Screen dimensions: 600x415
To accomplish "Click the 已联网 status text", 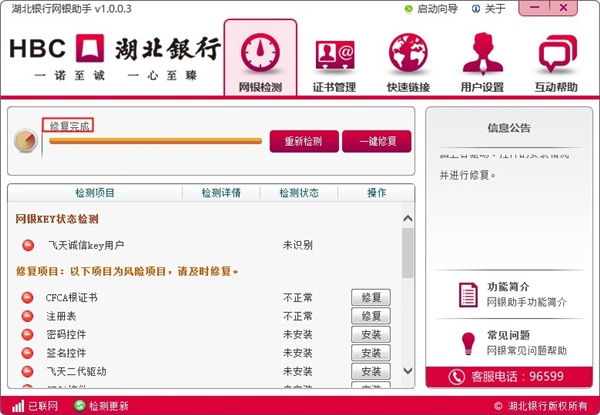I will tap(43, 406).
